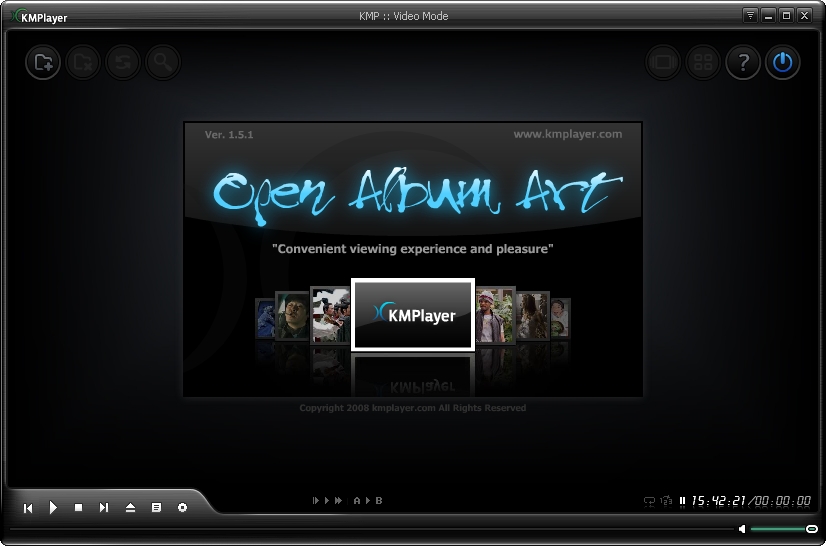Select the far-right woman cover thumbnail
This screenshot has width=826, height=546.
[560, 318]
